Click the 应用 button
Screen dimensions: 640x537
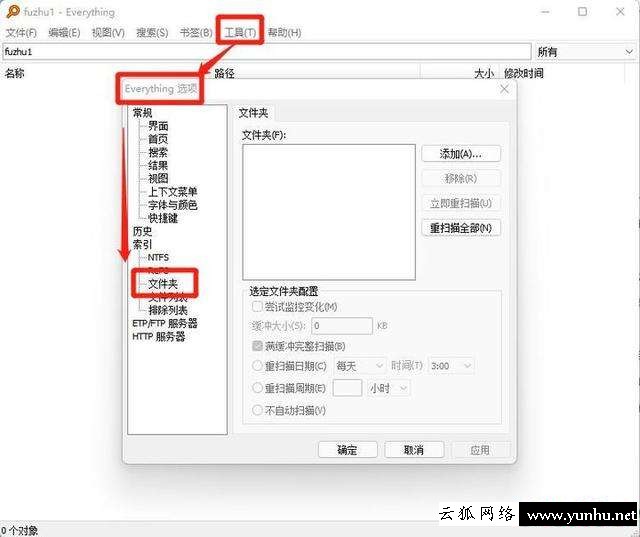480,450
